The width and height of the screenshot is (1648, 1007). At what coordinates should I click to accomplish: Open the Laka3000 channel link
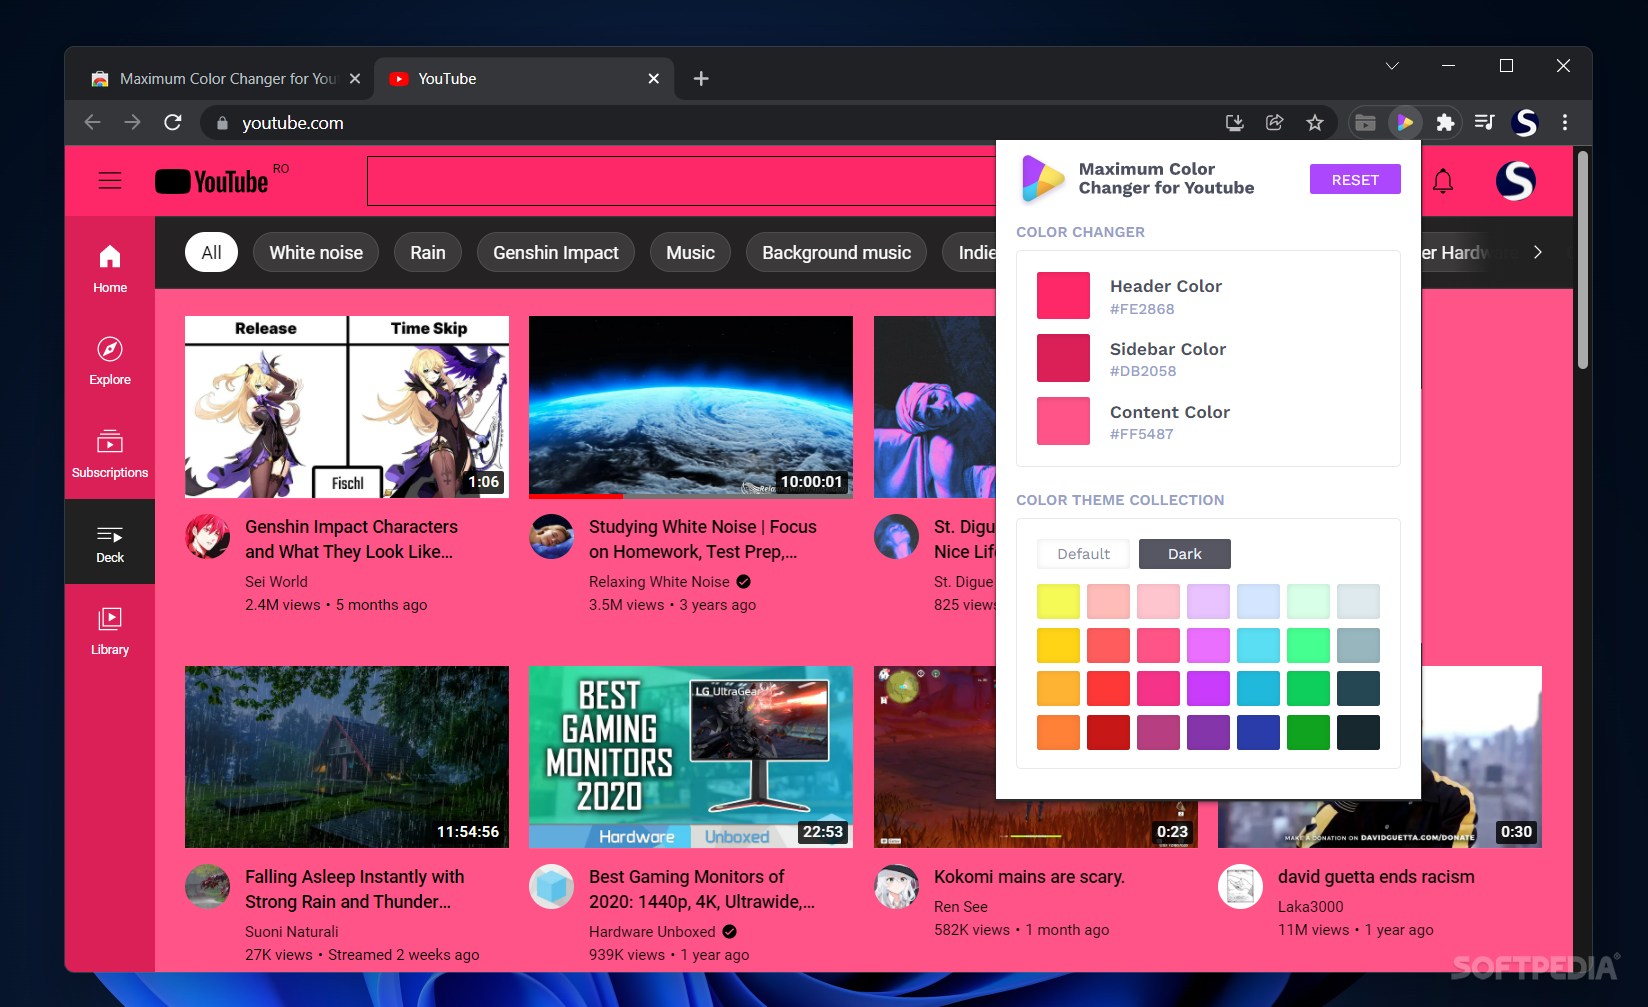tap(1310, 907)
